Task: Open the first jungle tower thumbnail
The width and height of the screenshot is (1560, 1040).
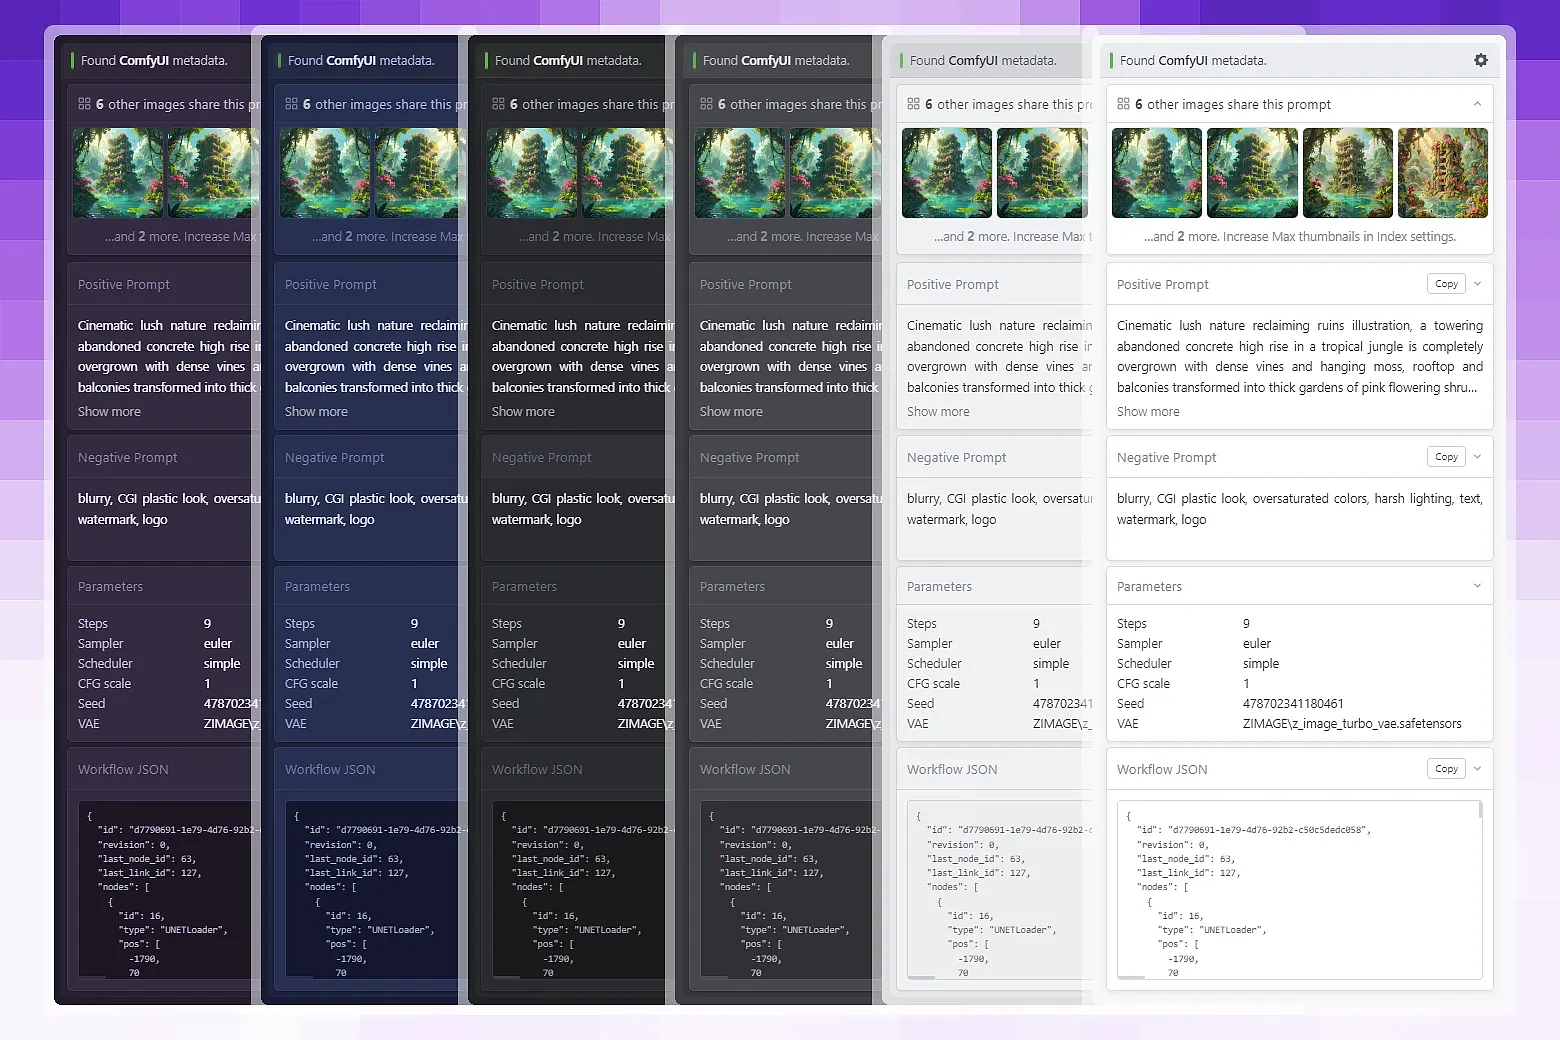Action: 1157,172
